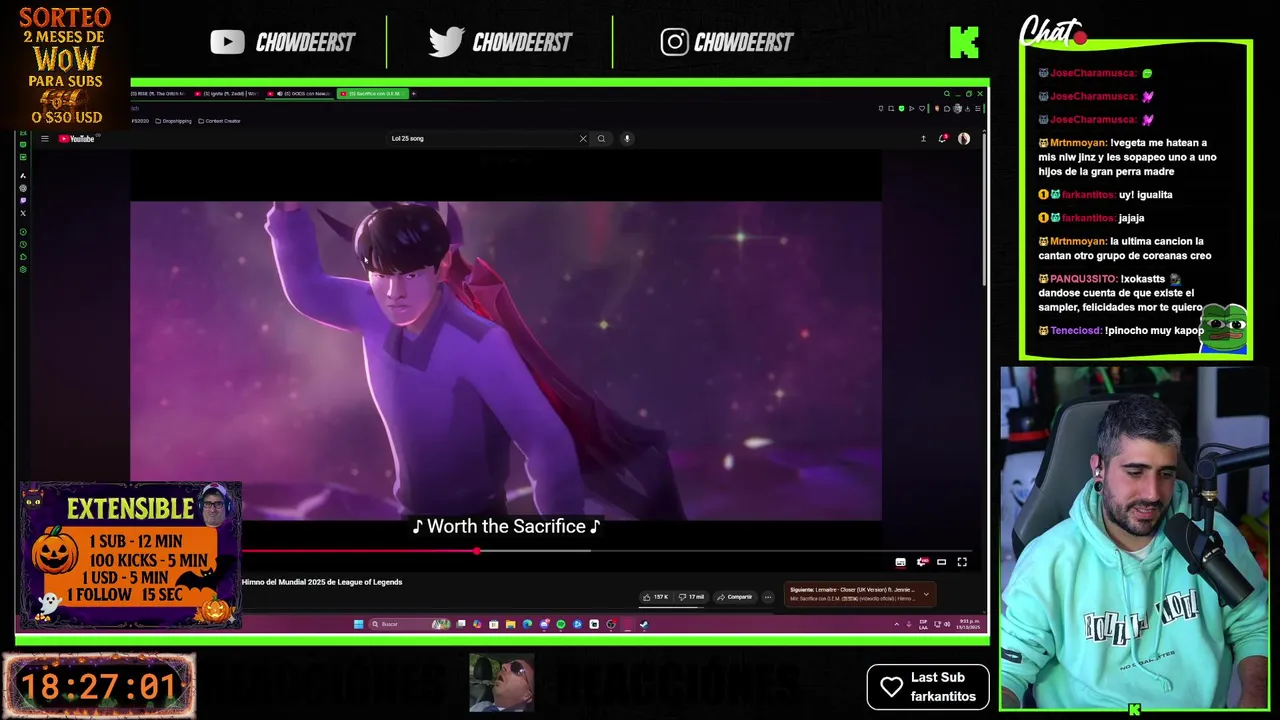Click the 'Compartir' share button
1280x720 pixels.
(735, 597)
